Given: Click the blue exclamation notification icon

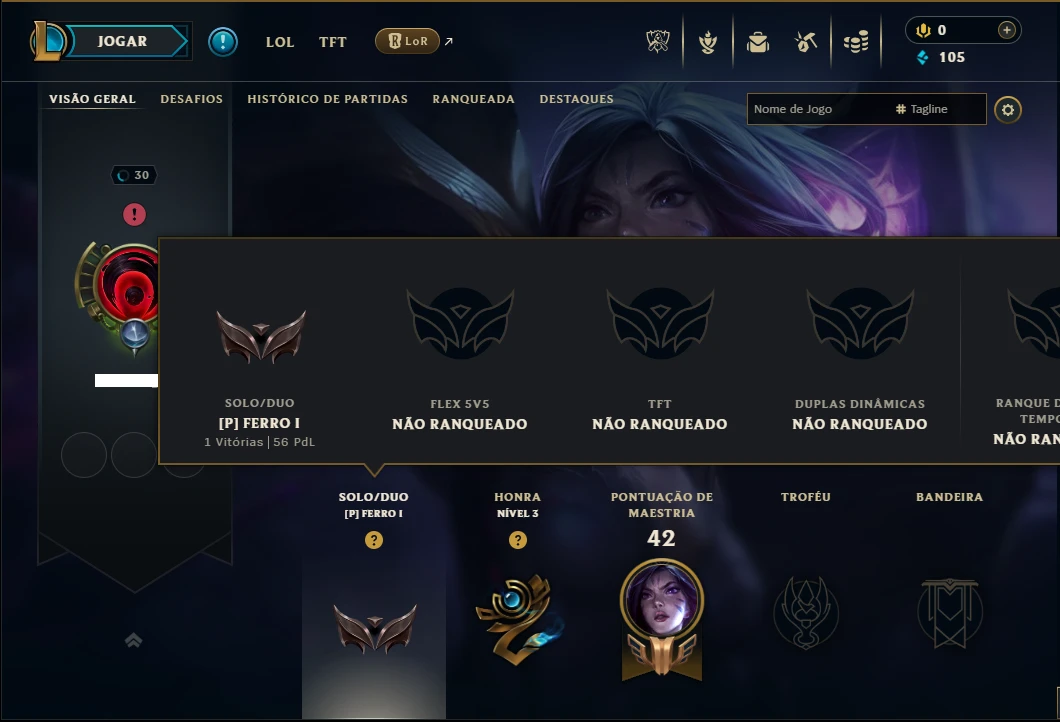Looking at the screenshot, I should click(x=222, y=42).
